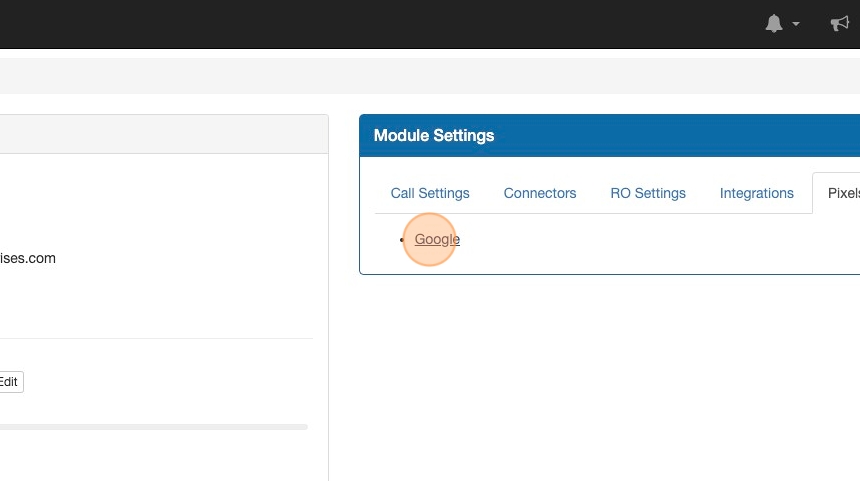Click the divider line above Edit
Viewport: 860px width, 481px height.
tap(150, 339)
